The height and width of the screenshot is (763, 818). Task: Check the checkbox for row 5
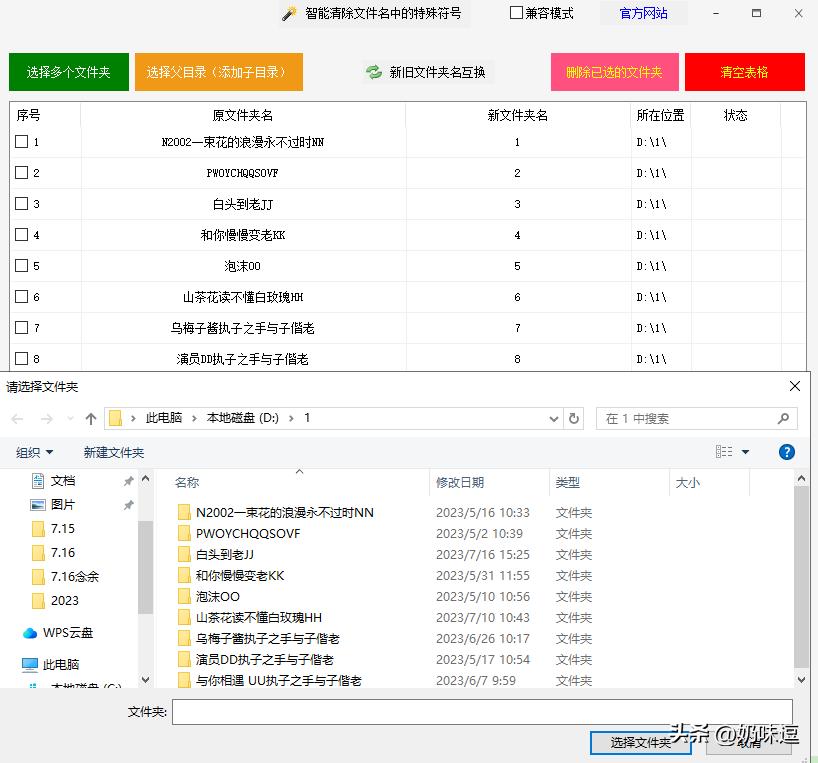[x=24, y=266]
